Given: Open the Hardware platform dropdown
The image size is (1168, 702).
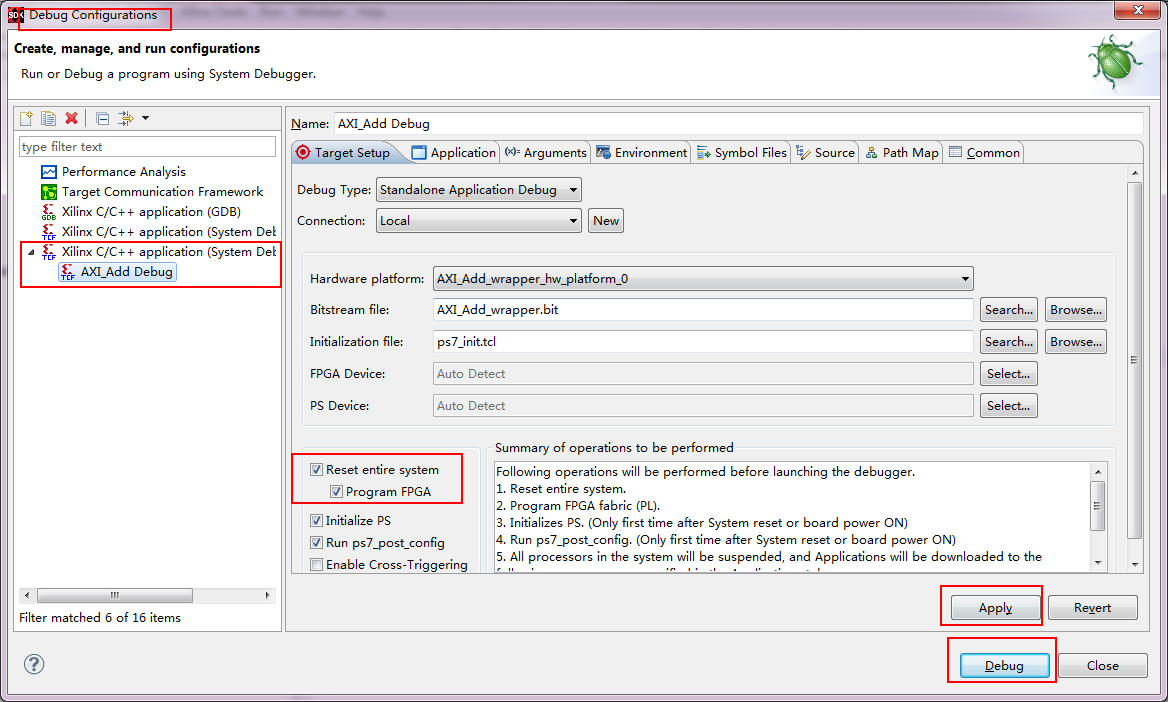Looking at the screenshot, I should (x=702, y=279).
